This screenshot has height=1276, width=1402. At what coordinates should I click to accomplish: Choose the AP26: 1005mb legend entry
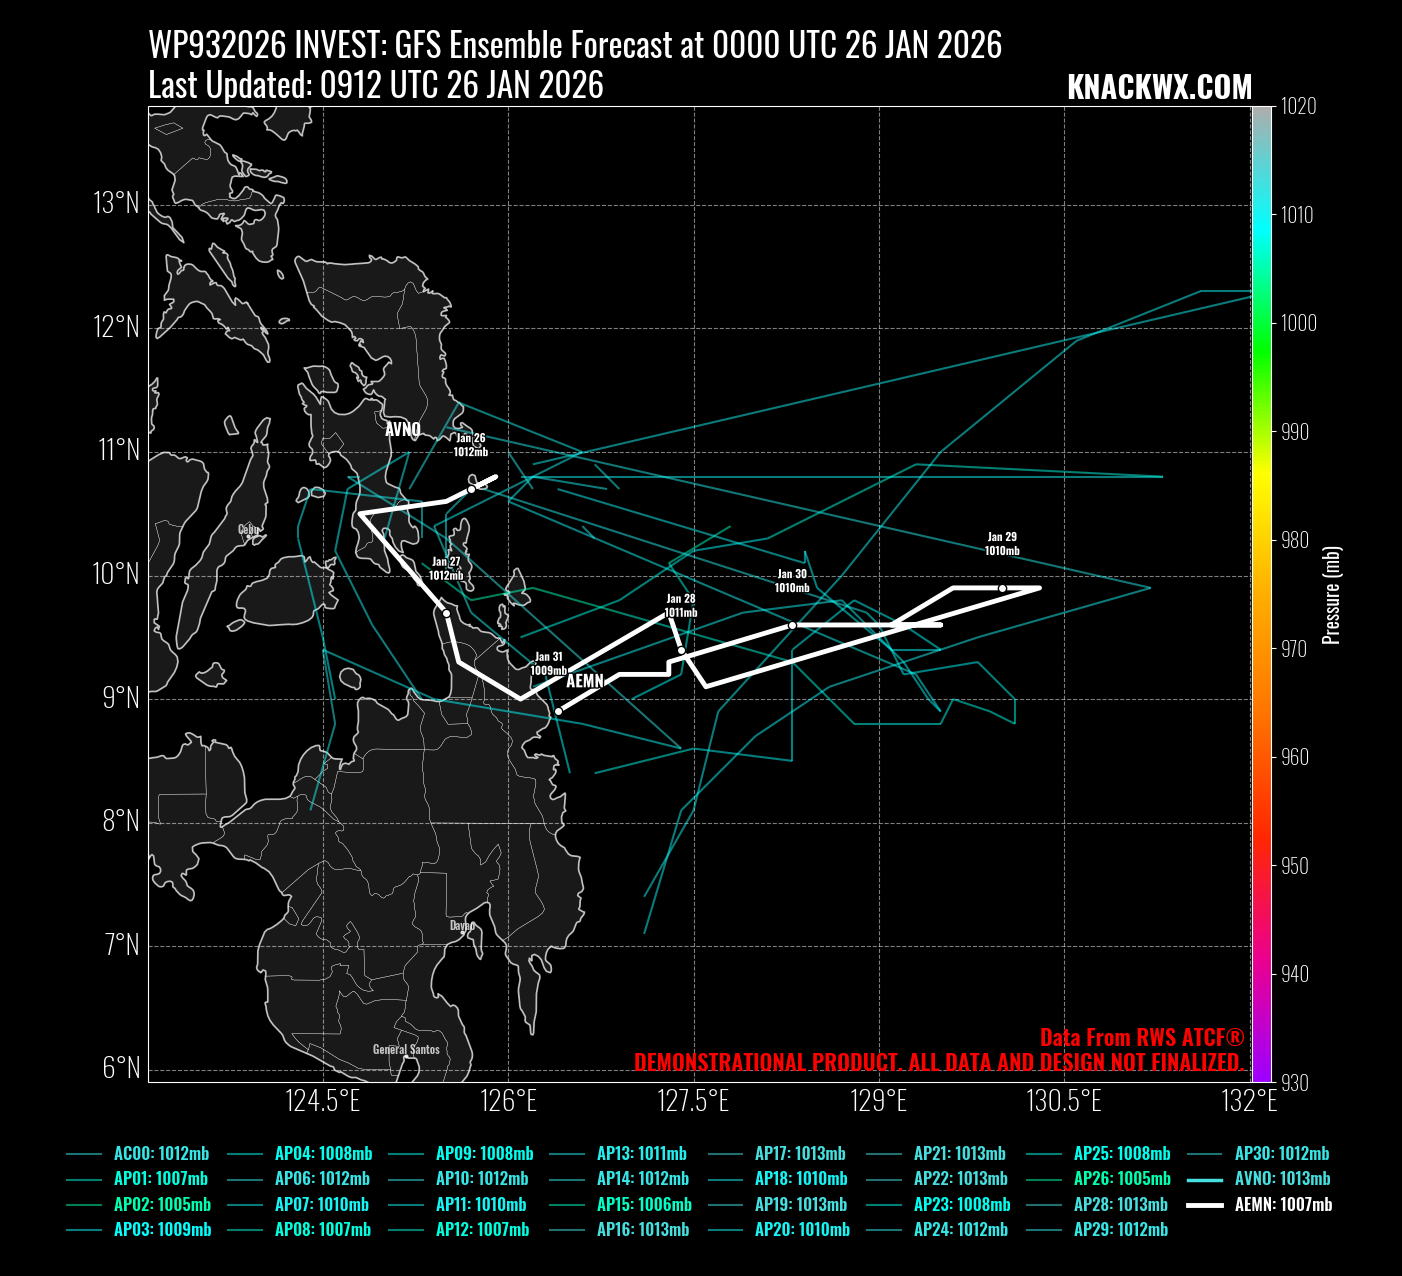point(1122,1179)
